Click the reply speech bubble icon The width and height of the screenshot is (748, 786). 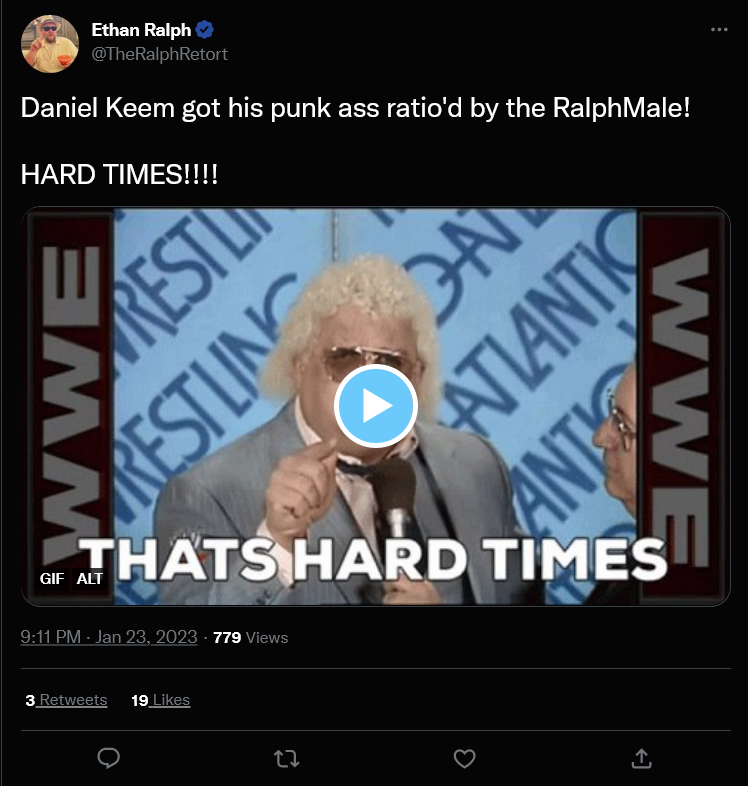108,758
